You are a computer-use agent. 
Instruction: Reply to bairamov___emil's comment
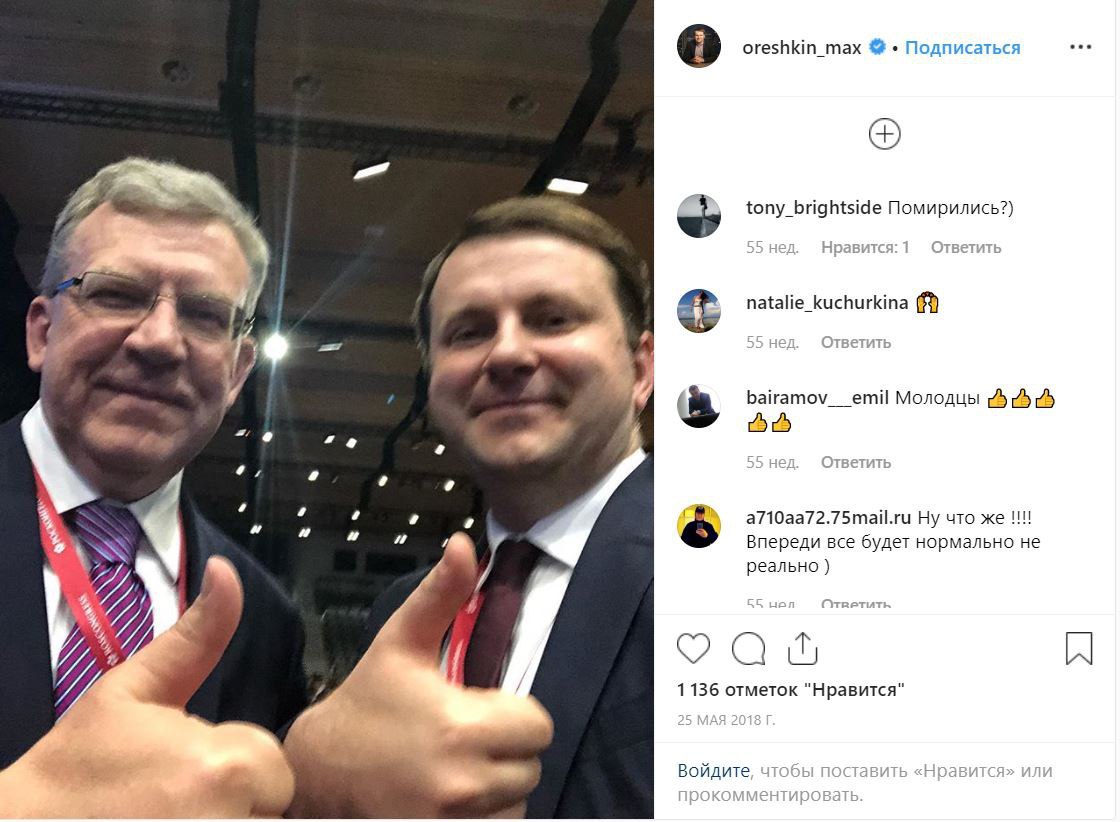856,462
